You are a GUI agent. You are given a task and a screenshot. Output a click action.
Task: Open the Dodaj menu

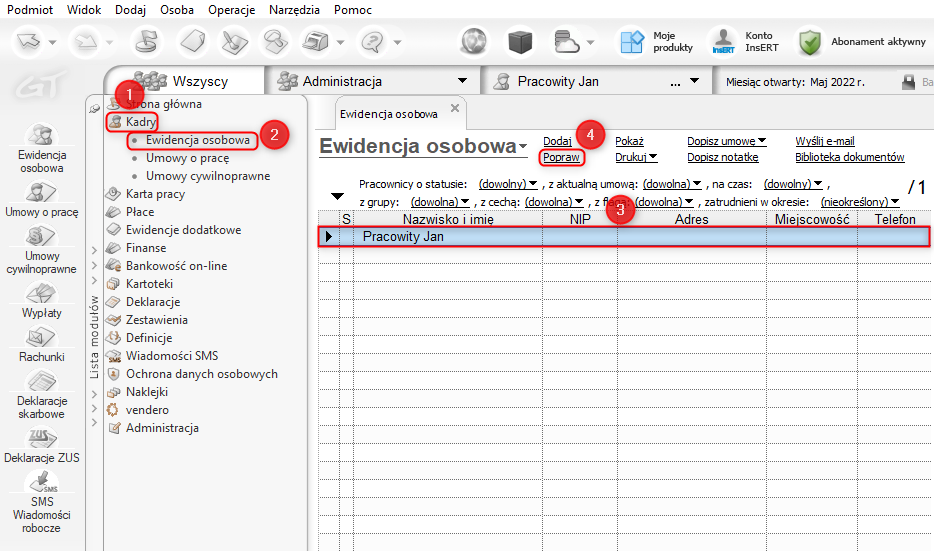pyautogui.click(x=131, y=10)
